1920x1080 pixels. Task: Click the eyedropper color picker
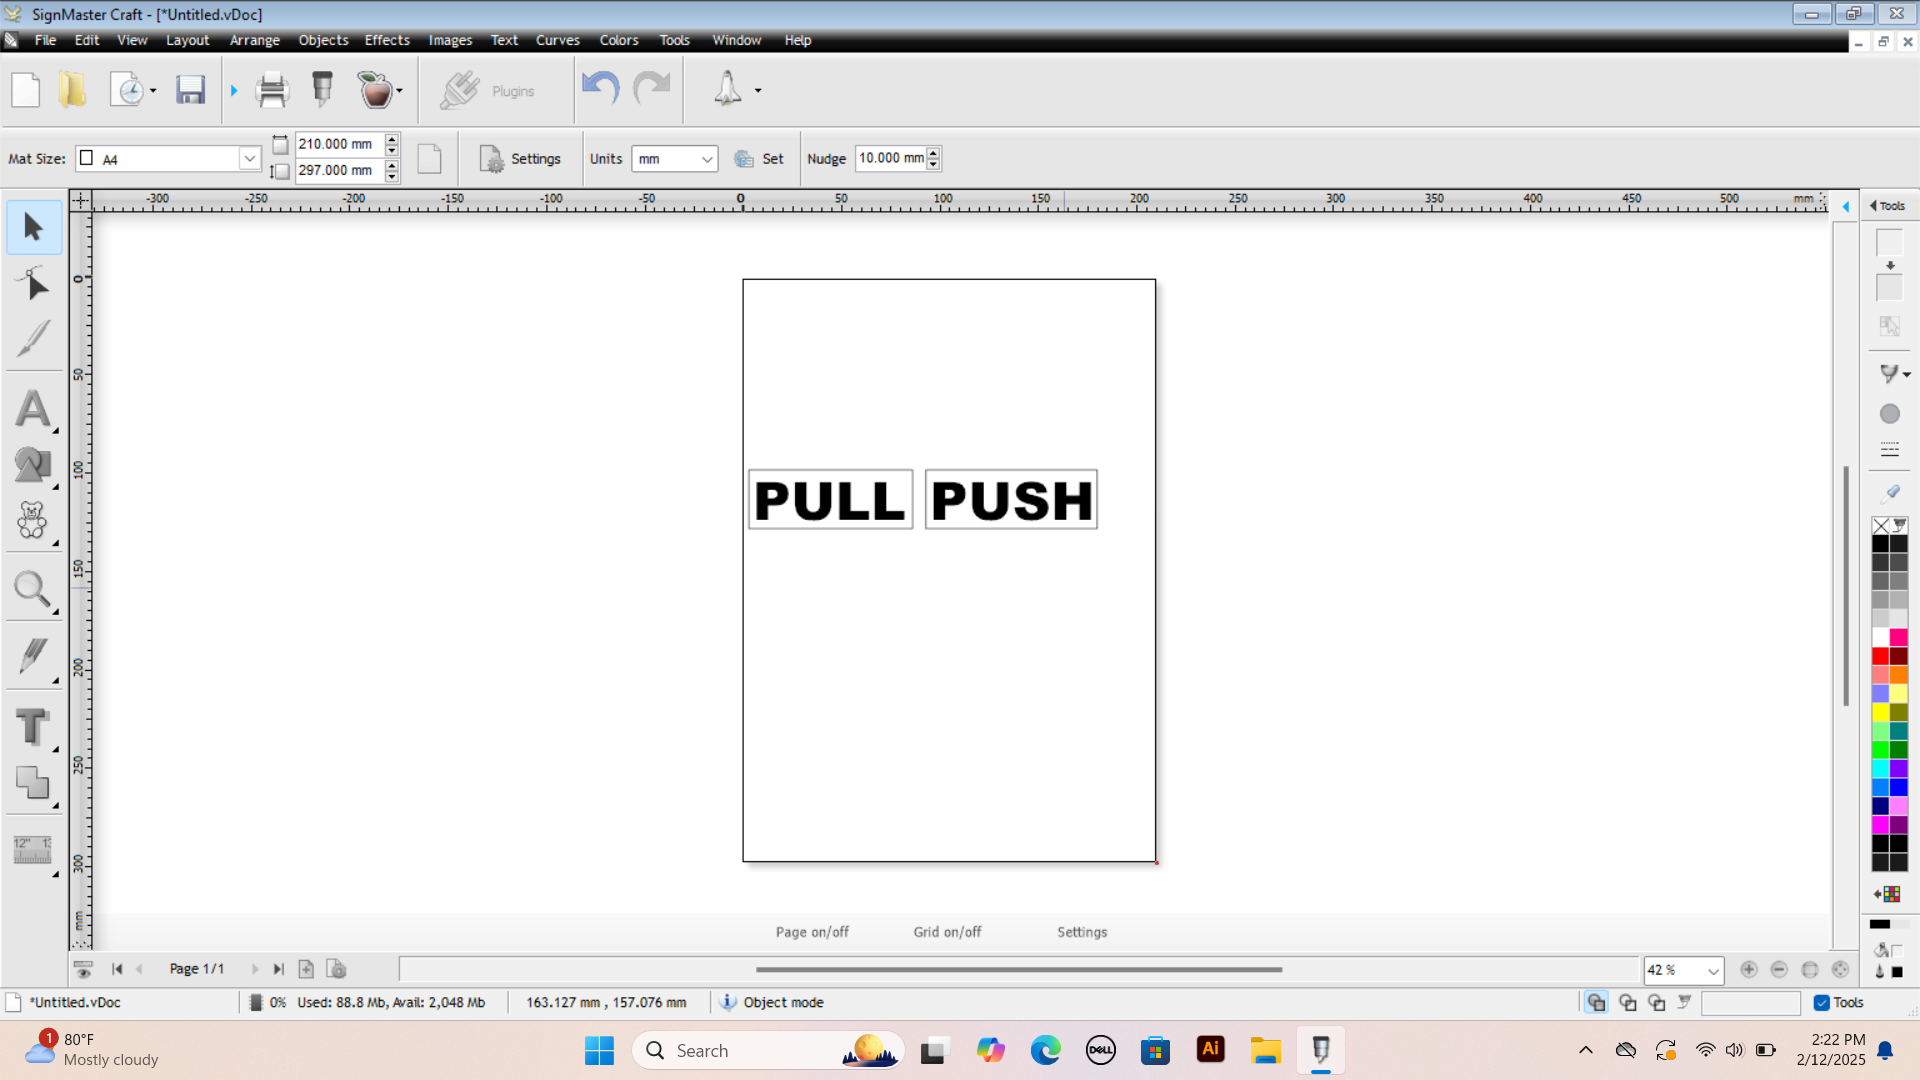click(1890, 492)
